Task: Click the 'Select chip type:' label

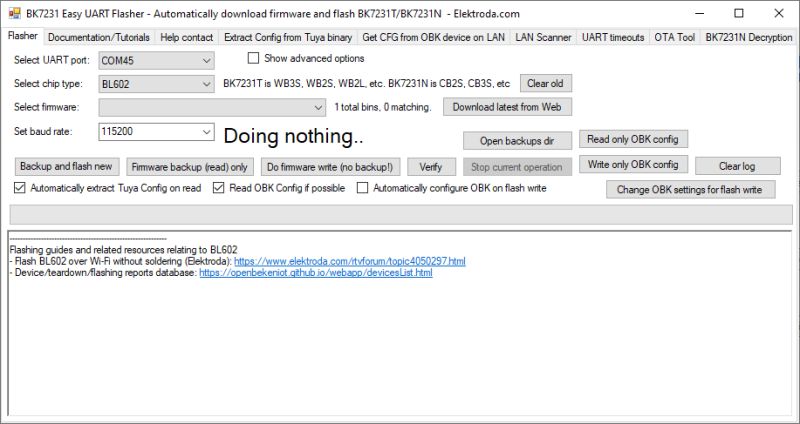Action: pos(48,84)
